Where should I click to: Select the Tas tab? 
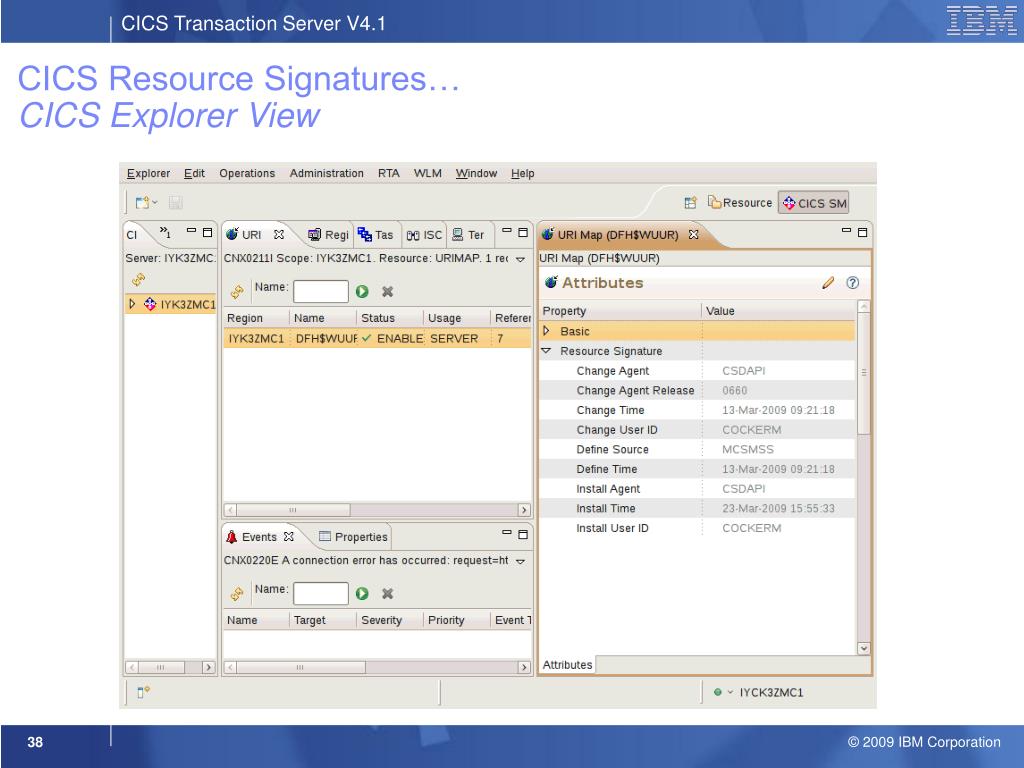coord(376,234)
